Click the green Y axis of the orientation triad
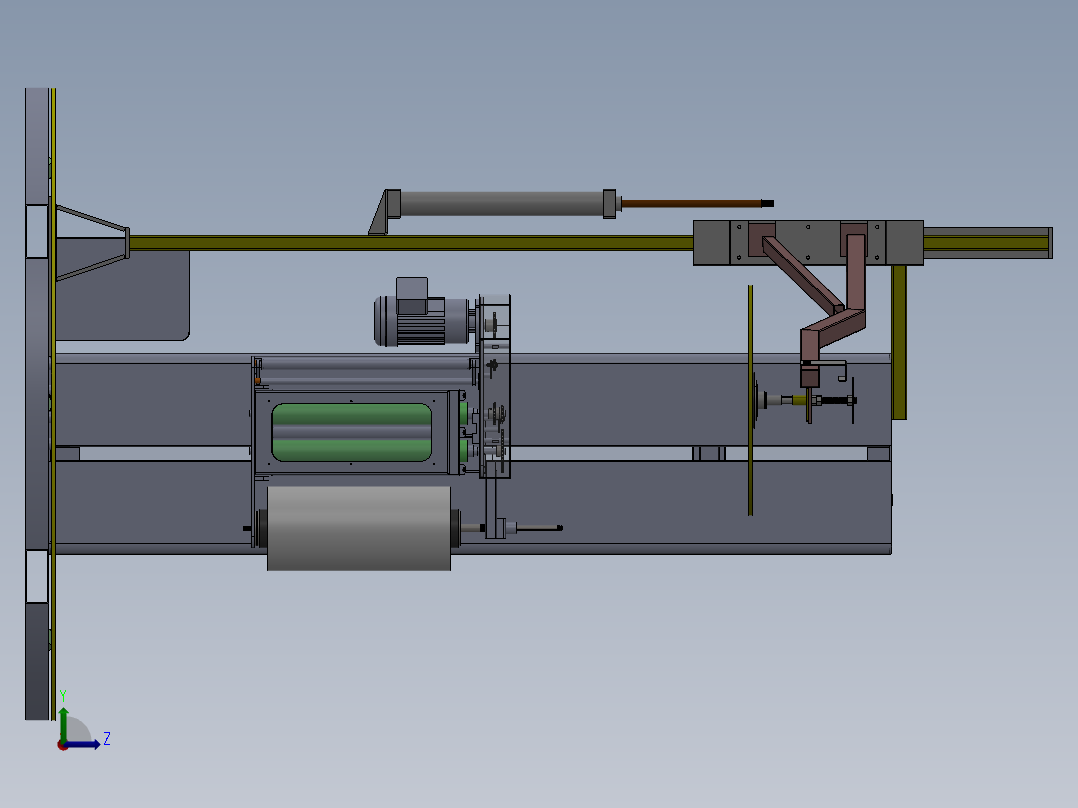The width and height of the screenshot is (1078, 808). click(63, 724)
